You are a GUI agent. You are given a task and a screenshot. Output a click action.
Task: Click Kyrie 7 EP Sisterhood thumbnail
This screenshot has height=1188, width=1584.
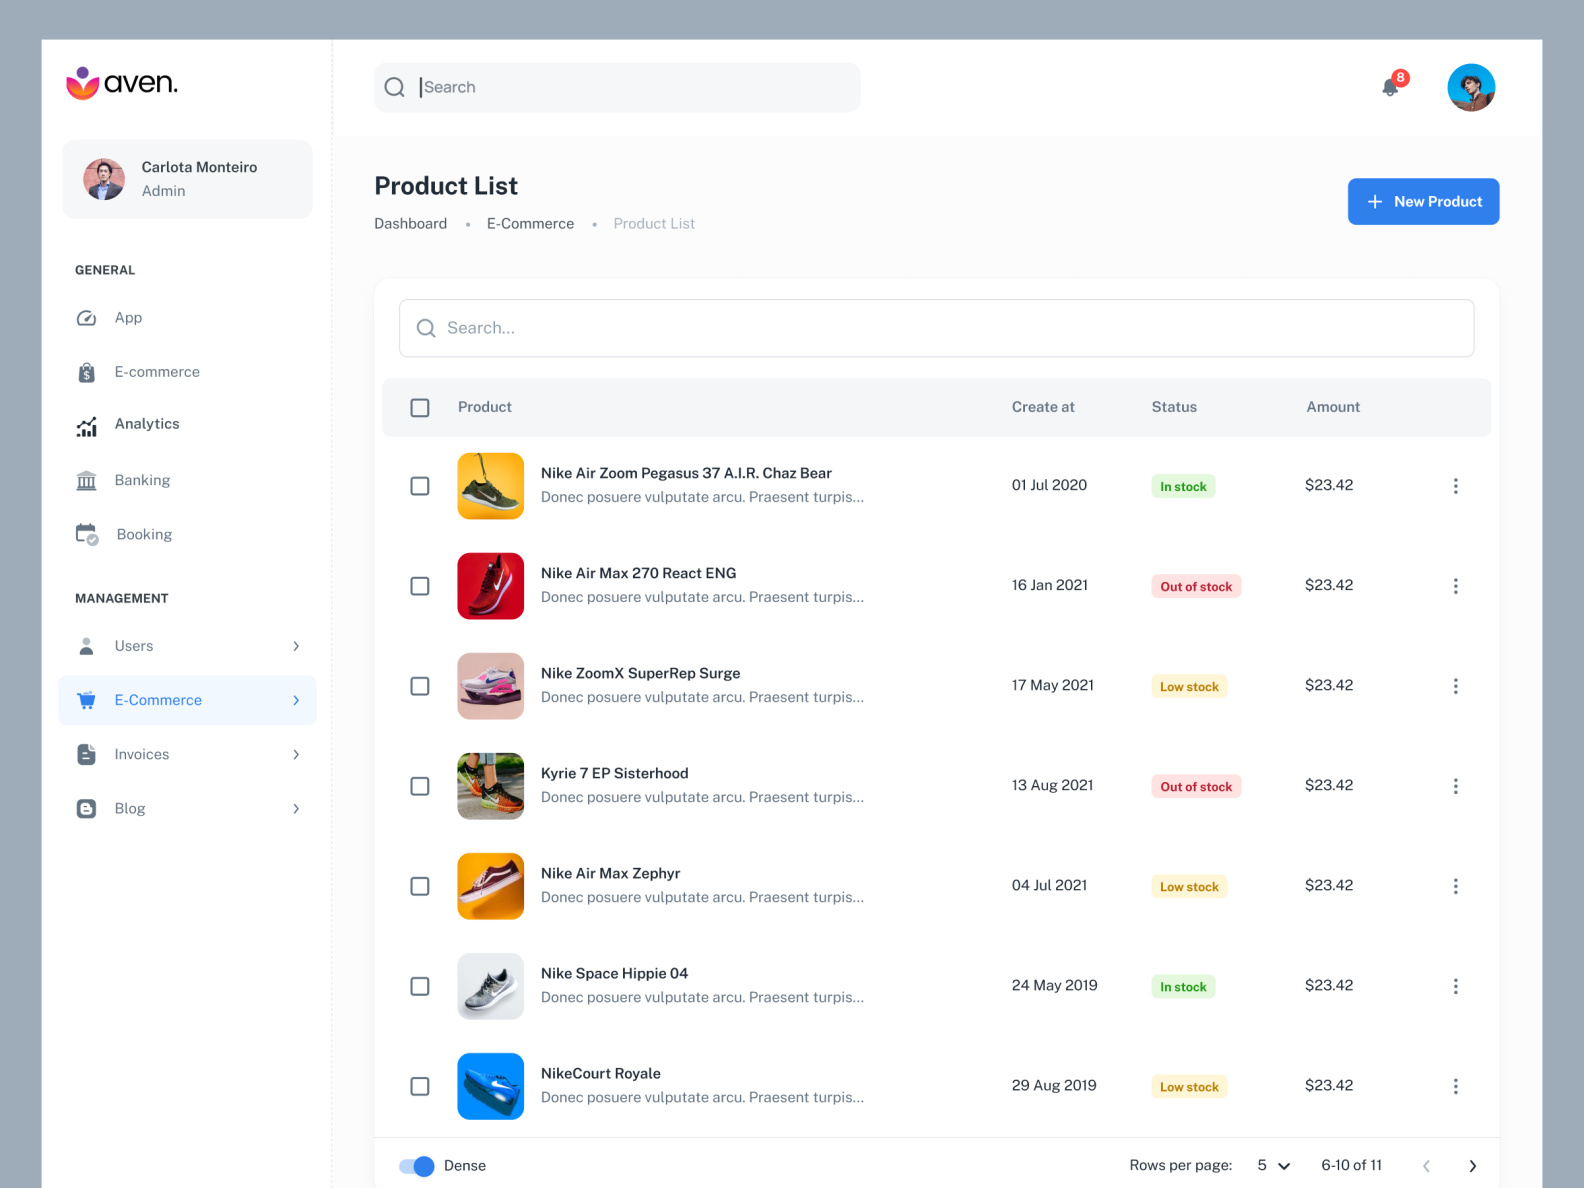click(491, 786)
